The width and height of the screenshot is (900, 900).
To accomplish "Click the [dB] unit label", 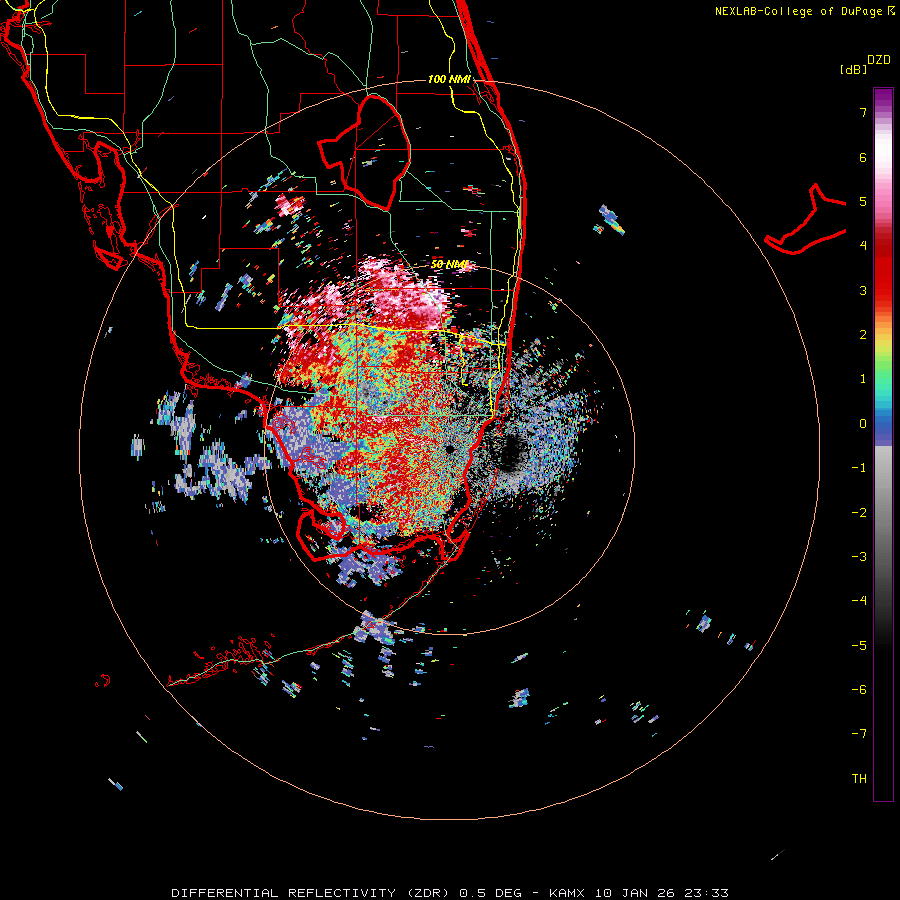I will [x=853, y=70].
